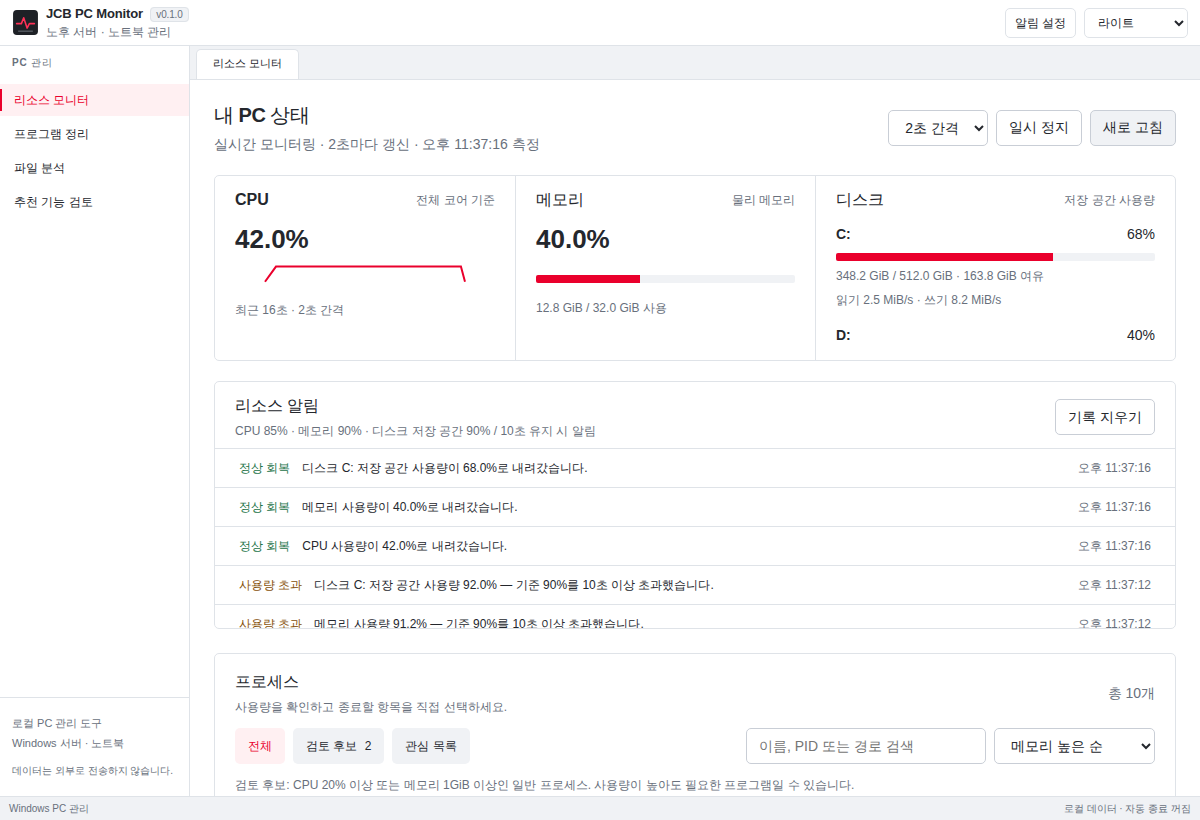Click the 저장 공간 사용량 caption
This screenshot has height=820, width=1200.
click(x=1109, y=200)
